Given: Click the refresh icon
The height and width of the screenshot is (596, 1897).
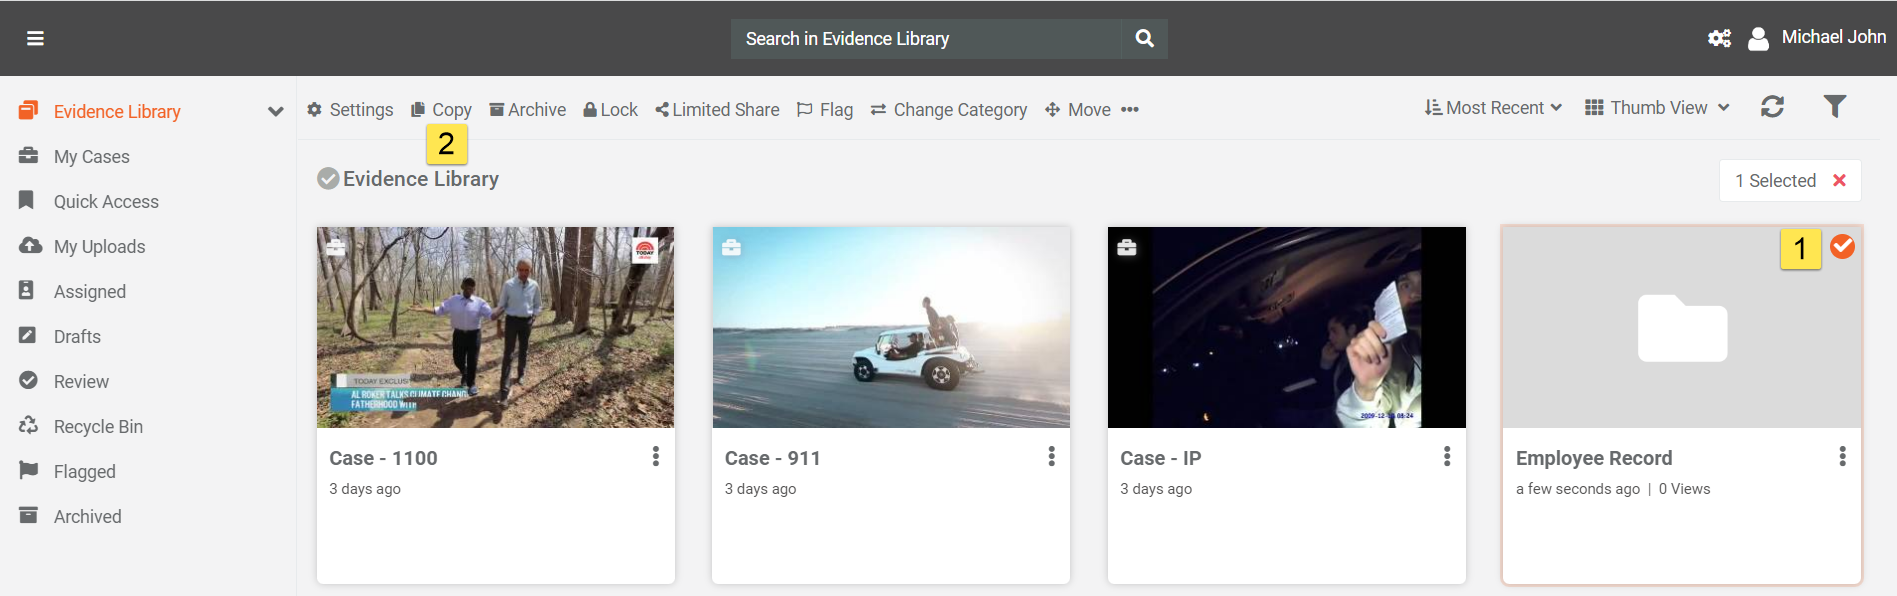Looking at the screenshot, I should (x=1772, y=107).
